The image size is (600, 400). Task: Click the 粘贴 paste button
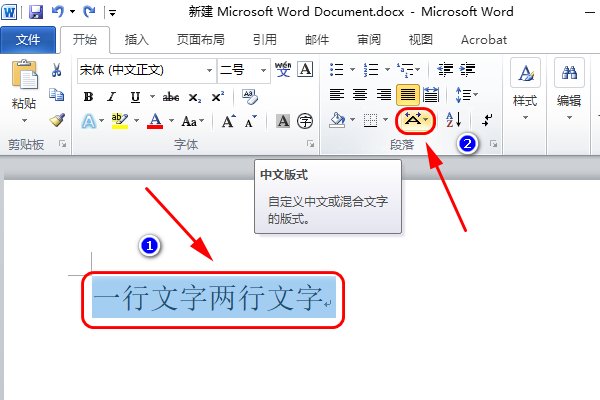pos(24,92)
